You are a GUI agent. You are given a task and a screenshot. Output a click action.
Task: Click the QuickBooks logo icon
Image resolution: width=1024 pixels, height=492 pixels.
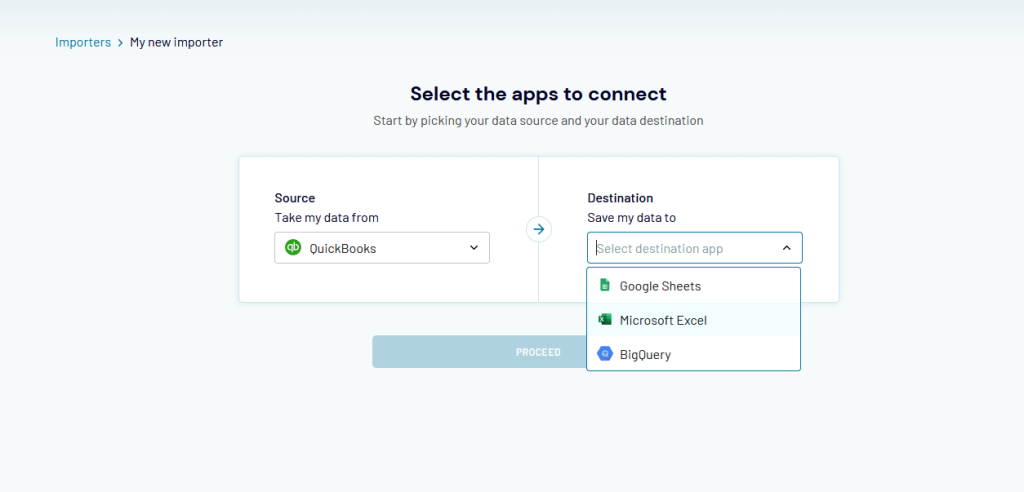[x=293, y=248]
